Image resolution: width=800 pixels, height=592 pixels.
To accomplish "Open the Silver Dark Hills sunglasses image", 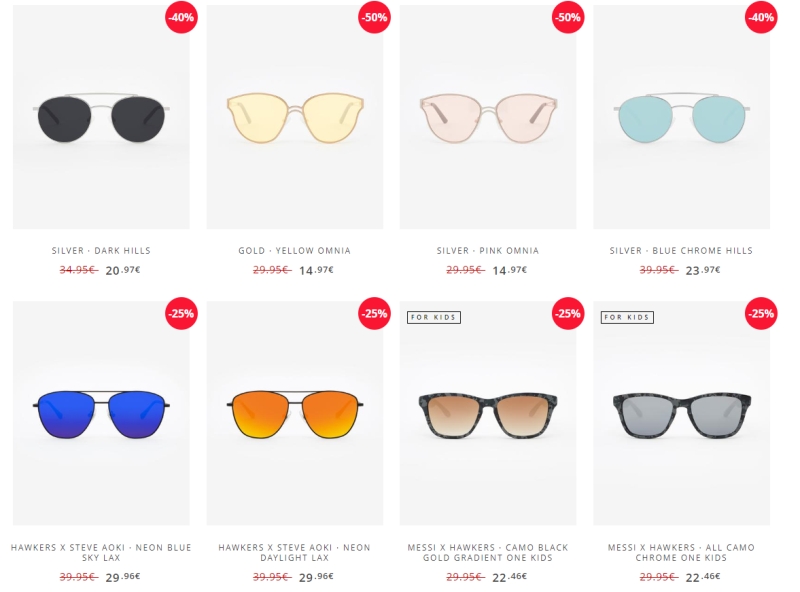I will 101,117.
